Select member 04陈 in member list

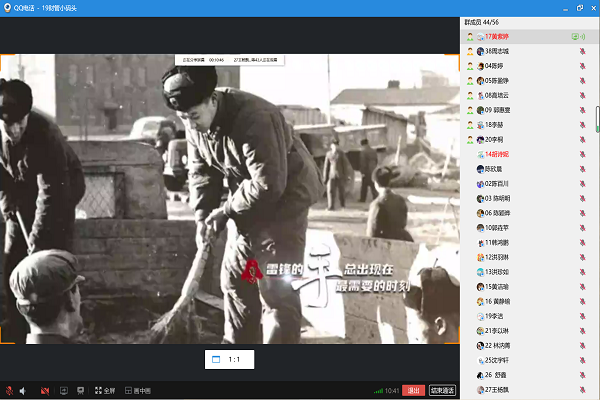click(x=528, y=66)
